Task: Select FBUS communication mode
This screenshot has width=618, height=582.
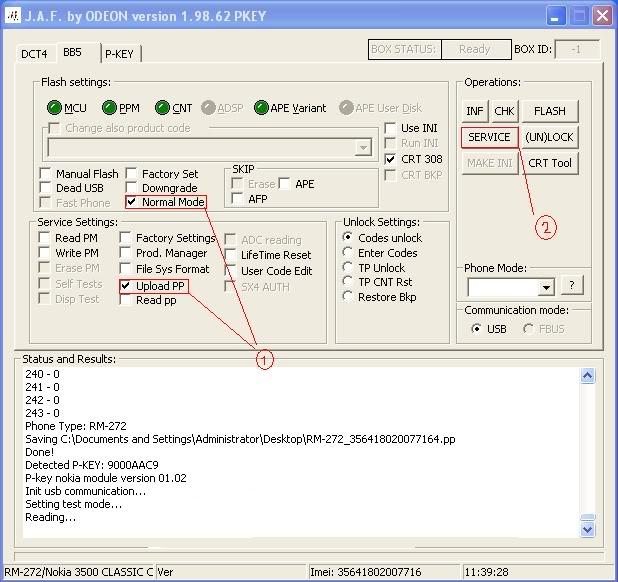Action: click(528, 329)
